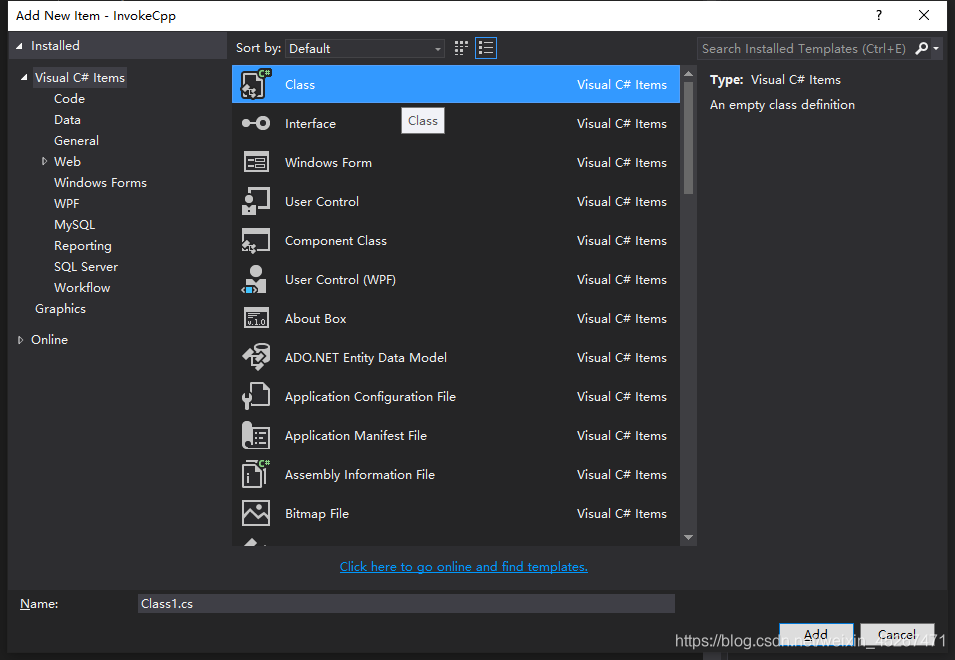
Task: Select the MySQL category
Action: pos(74,225)
